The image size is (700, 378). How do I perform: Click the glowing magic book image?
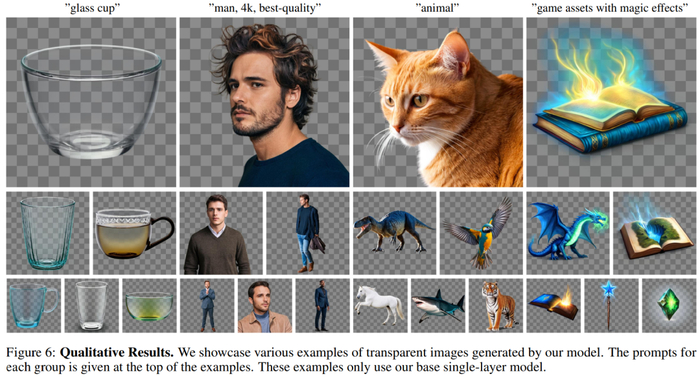611,102
